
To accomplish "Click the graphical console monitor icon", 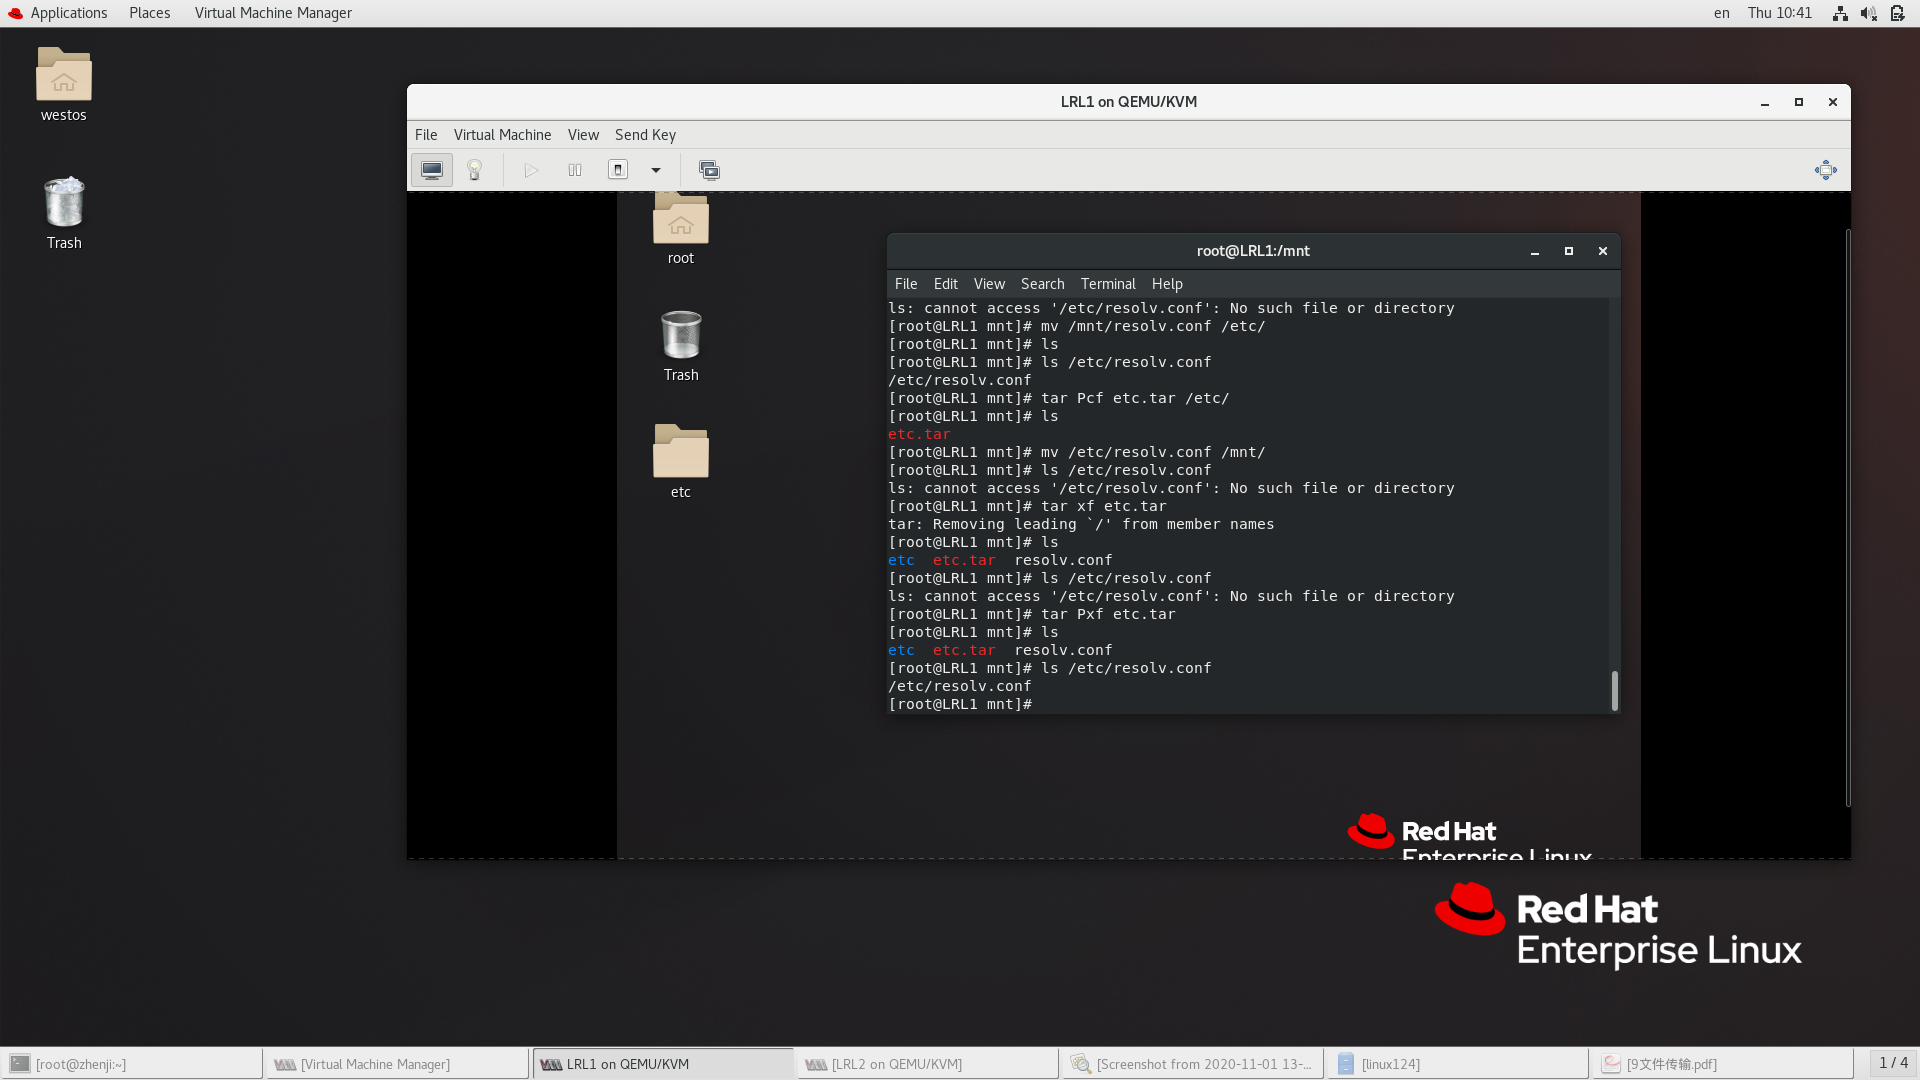I will point(432,170).
